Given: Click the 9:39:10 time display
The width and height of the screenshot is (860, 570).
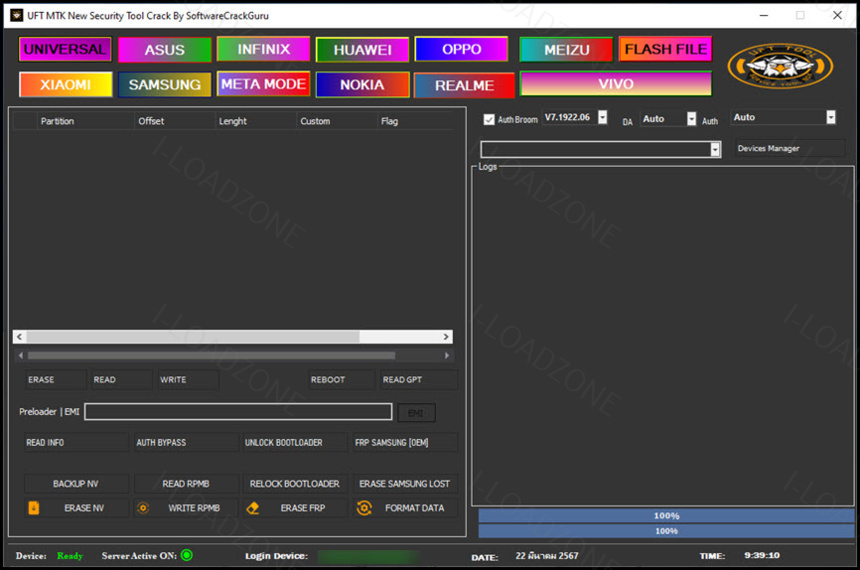Looking at the screenshot, I should pyautogui.click(x=762, y=555).
